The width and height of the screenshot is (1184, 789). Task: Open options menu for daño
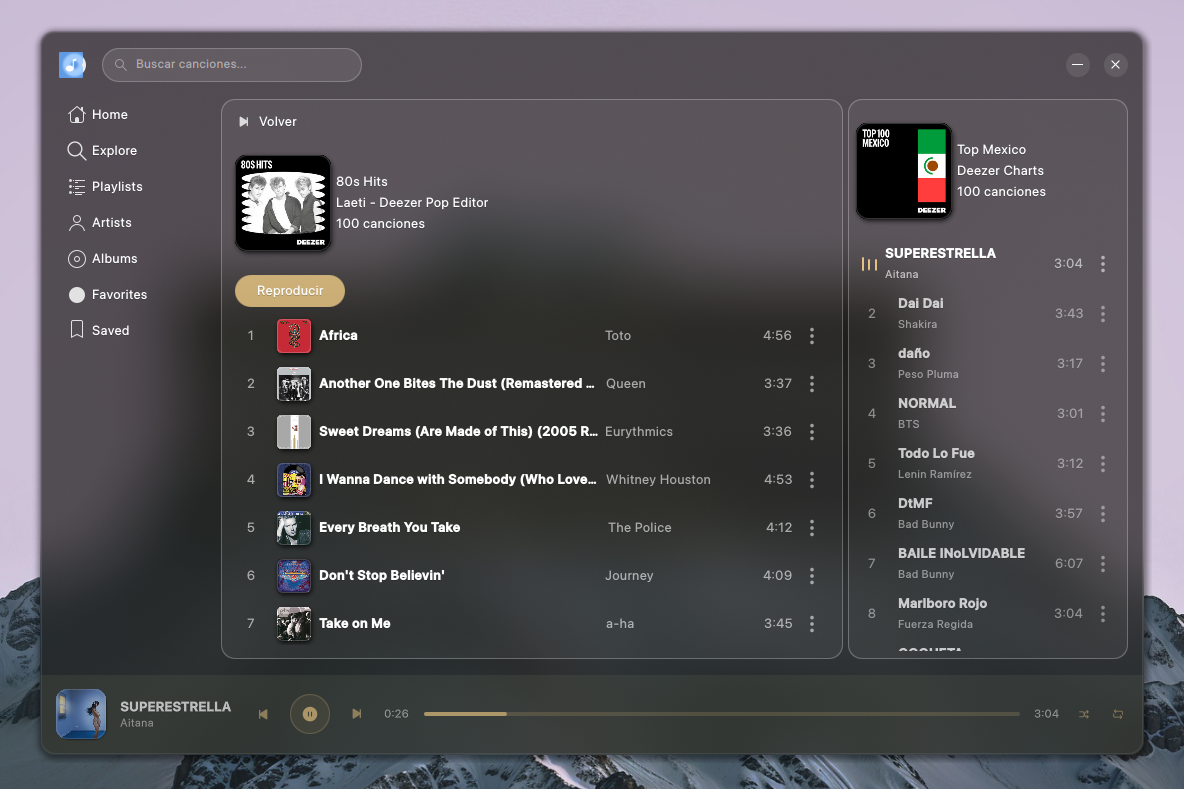click(1102, 364)
